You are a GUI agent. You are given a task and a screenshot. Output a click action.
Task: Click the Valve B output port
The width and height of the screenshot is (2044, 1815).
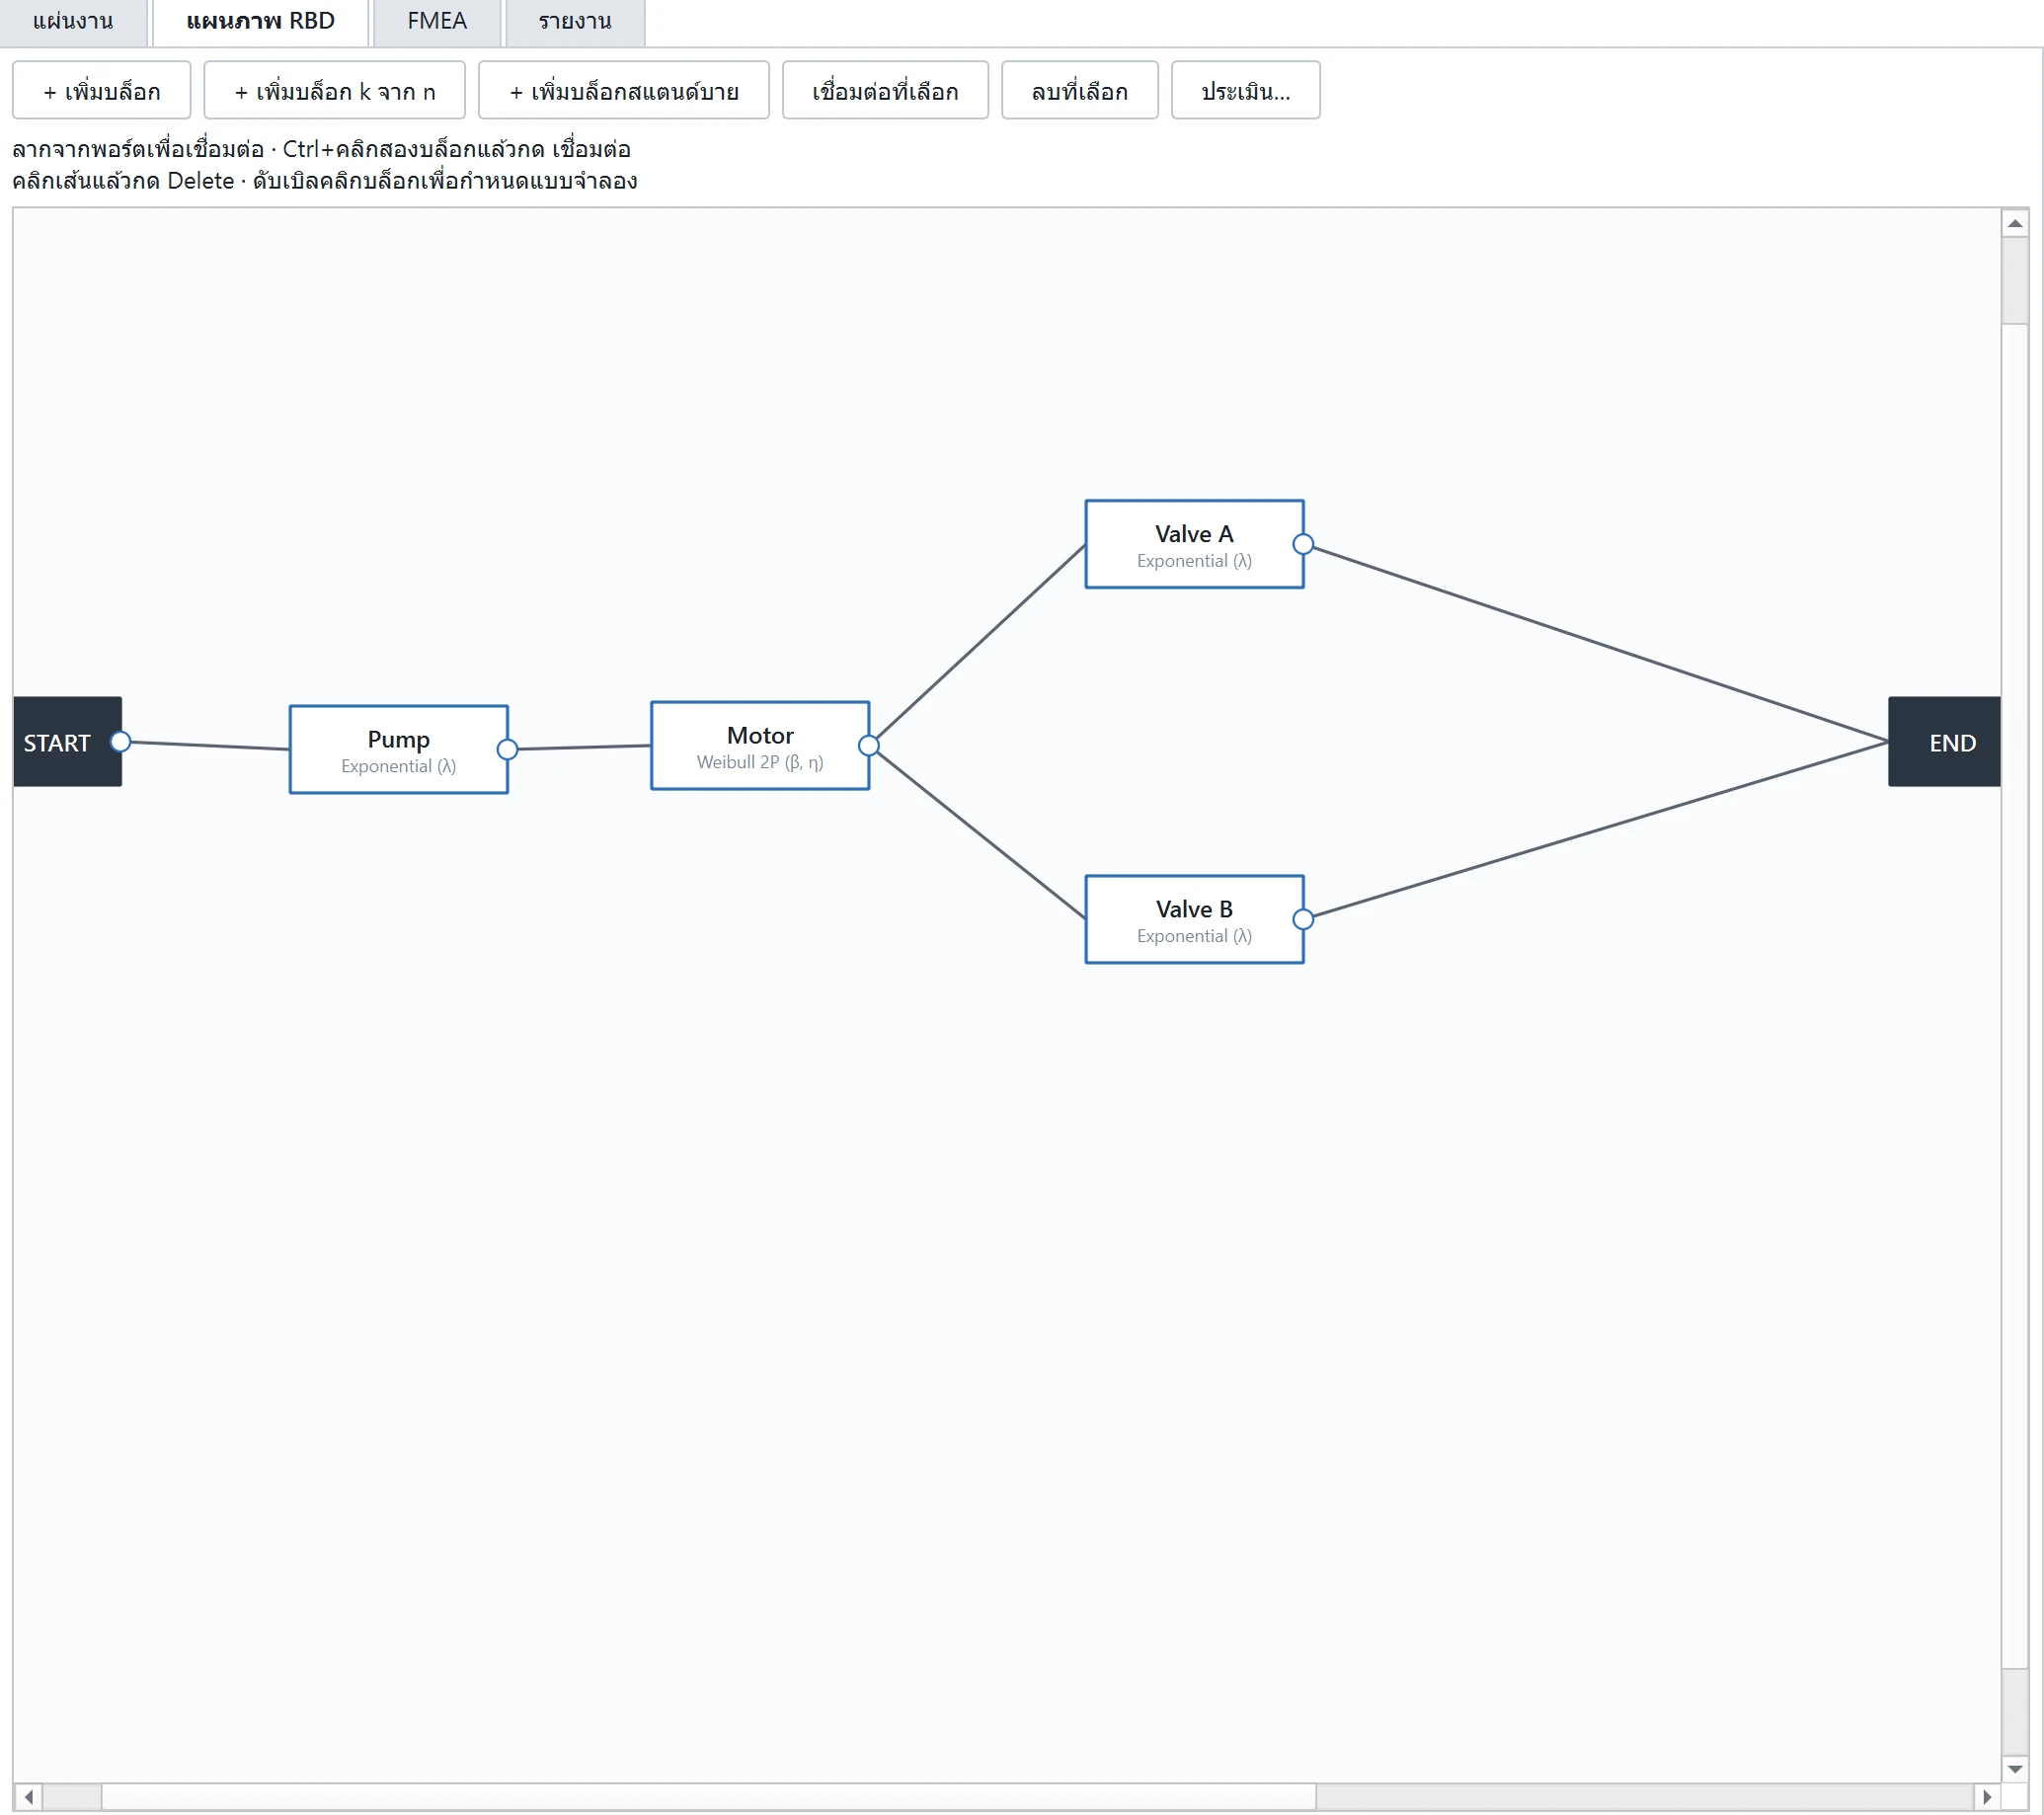(x=1303, y=920)
